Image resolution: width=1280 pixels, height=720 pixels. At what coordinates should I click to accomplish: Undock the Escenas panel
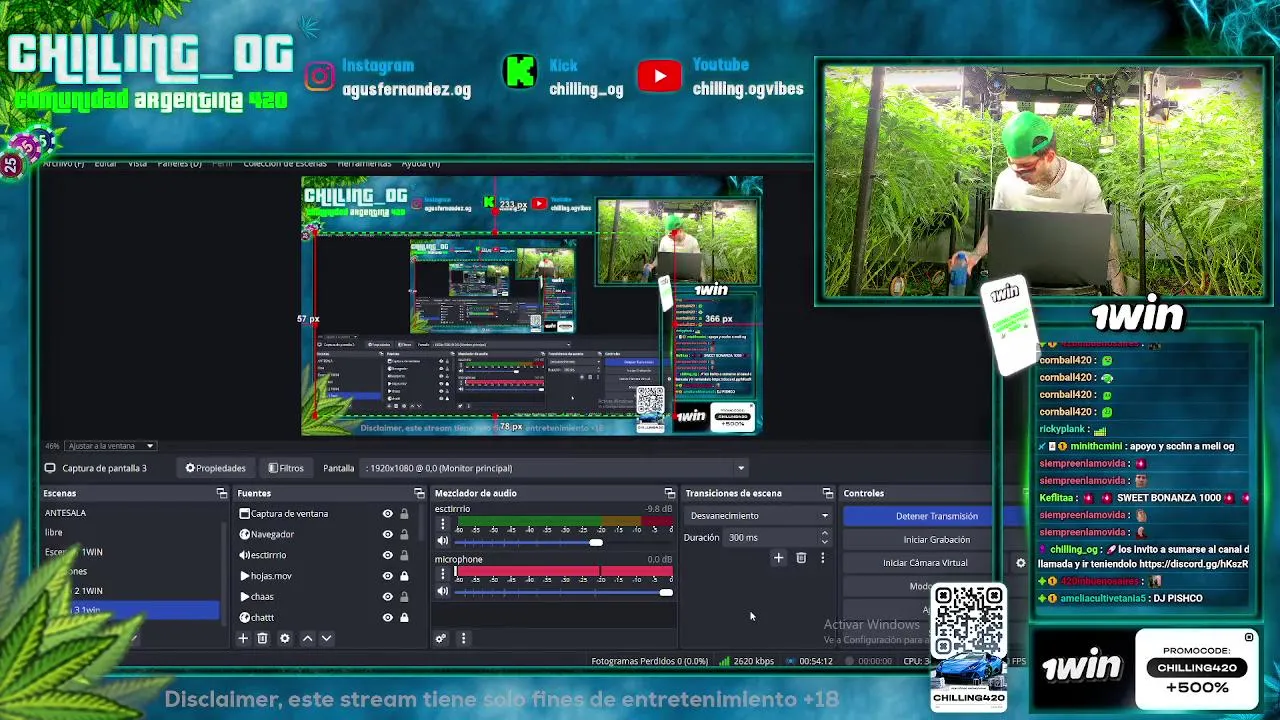[x=222, y=493]
